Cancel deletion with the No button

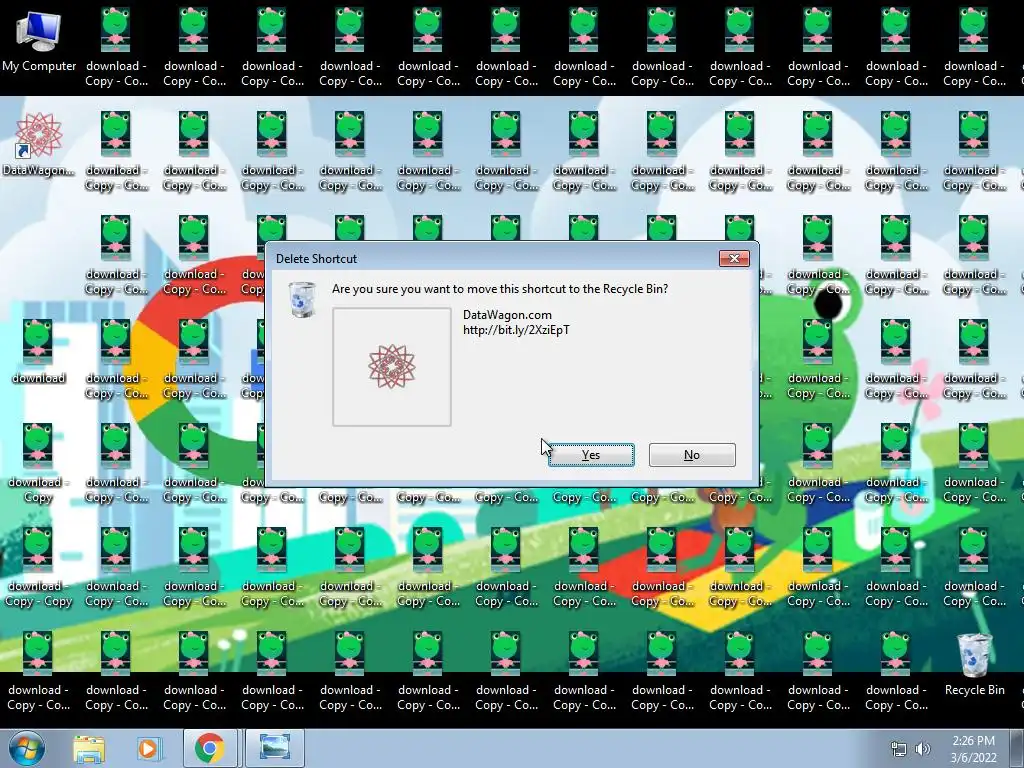[692, 455]
